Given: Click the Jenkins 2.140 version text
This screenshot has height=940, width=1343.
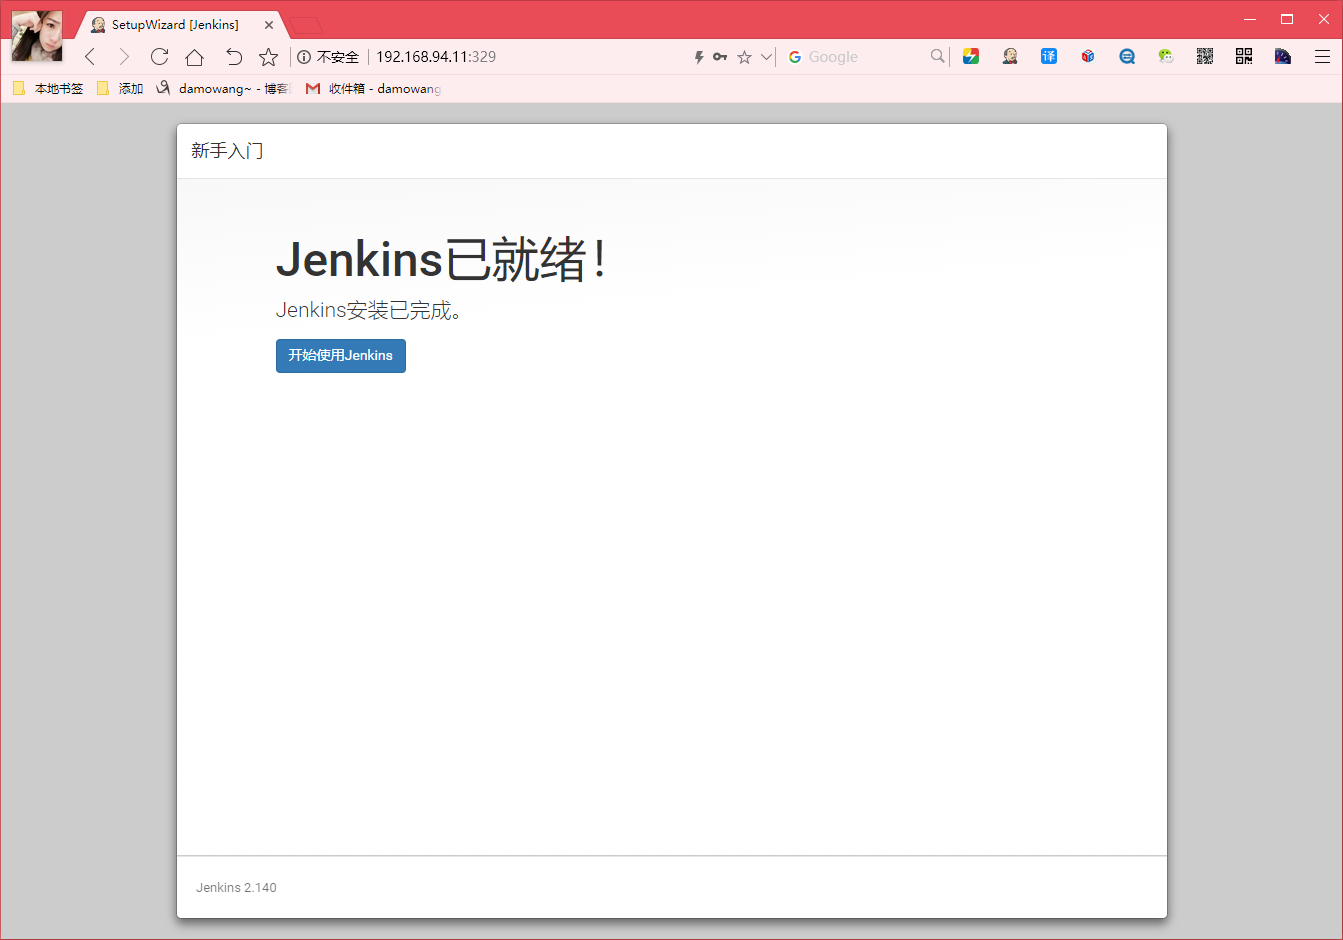Looking at the screenshot, I should tap(236, 888).
